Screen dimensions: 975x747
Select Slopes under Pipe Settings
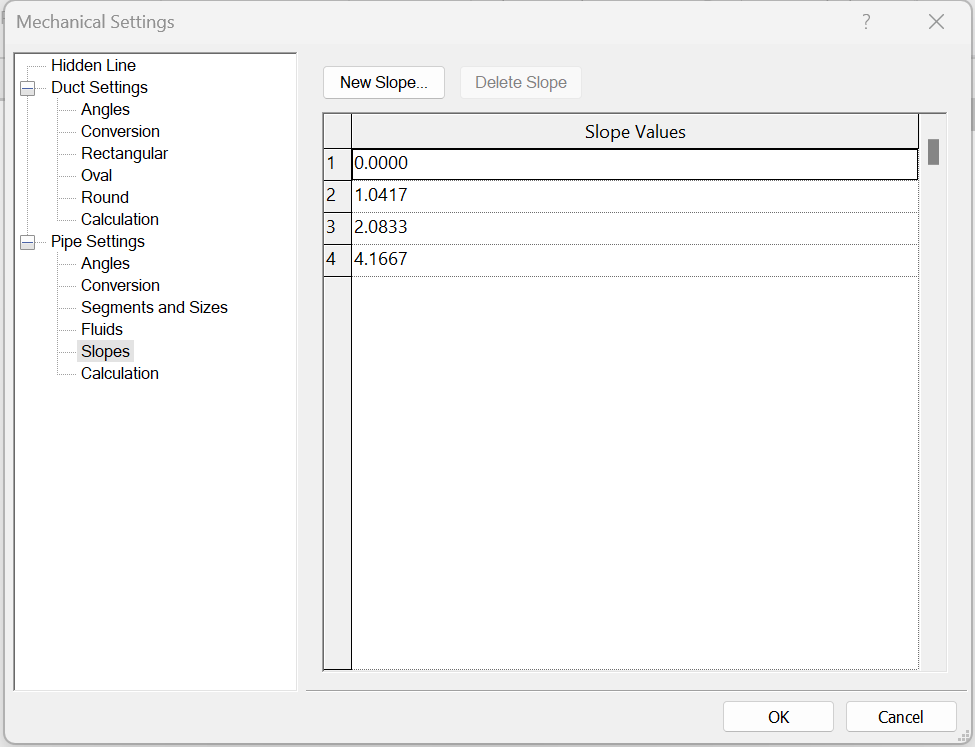[105, 351]
